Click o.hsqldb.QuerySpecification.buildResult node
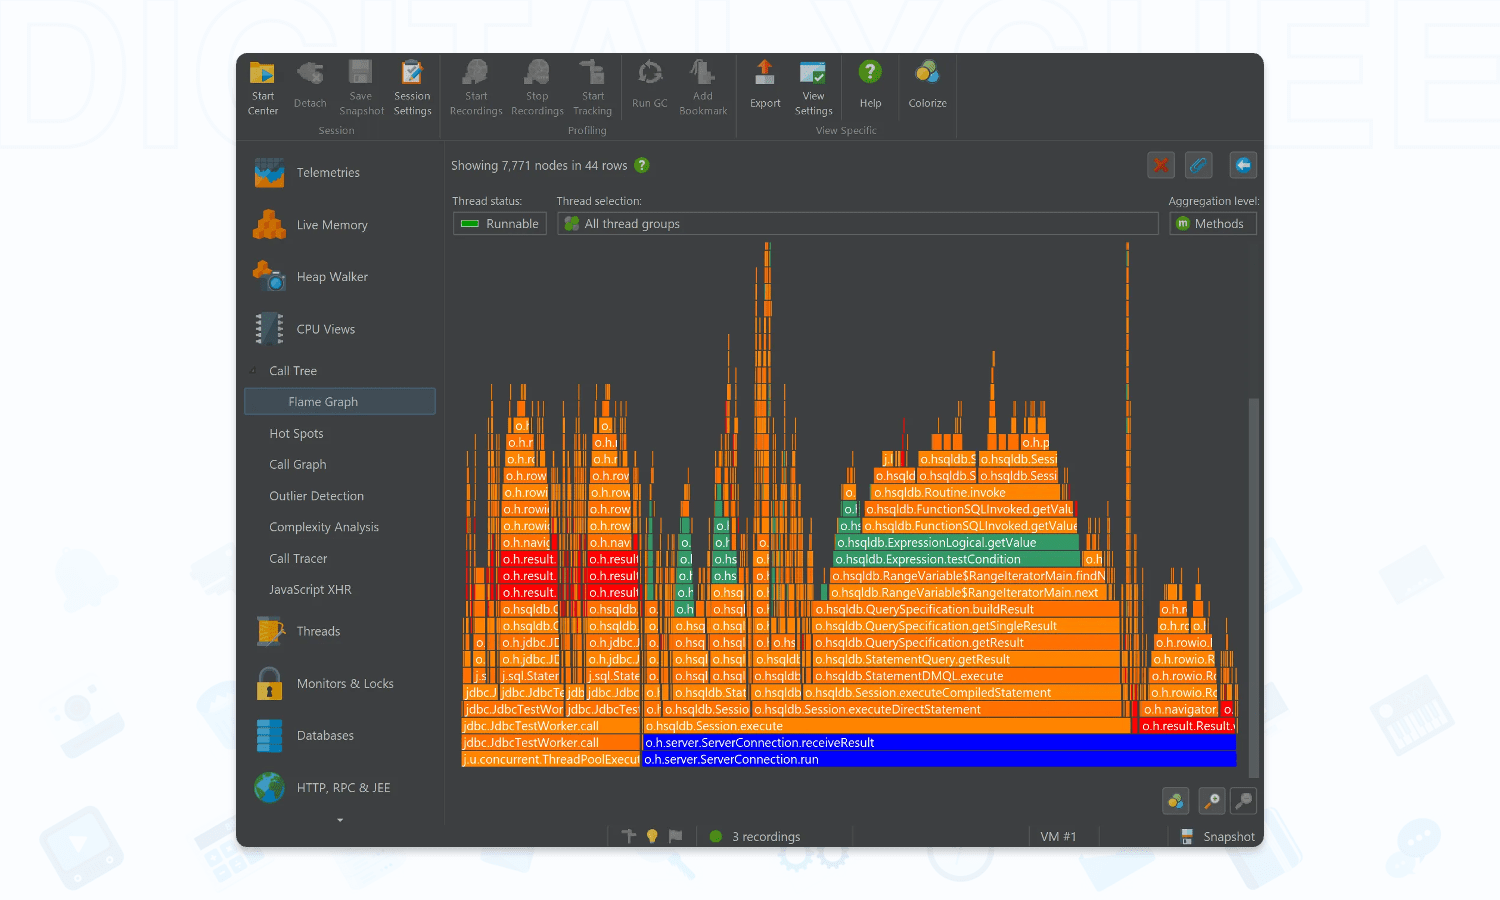Image resolution: width=1500 pixels, height=900 pixels. pyautogui.click(x=966, y=609)
